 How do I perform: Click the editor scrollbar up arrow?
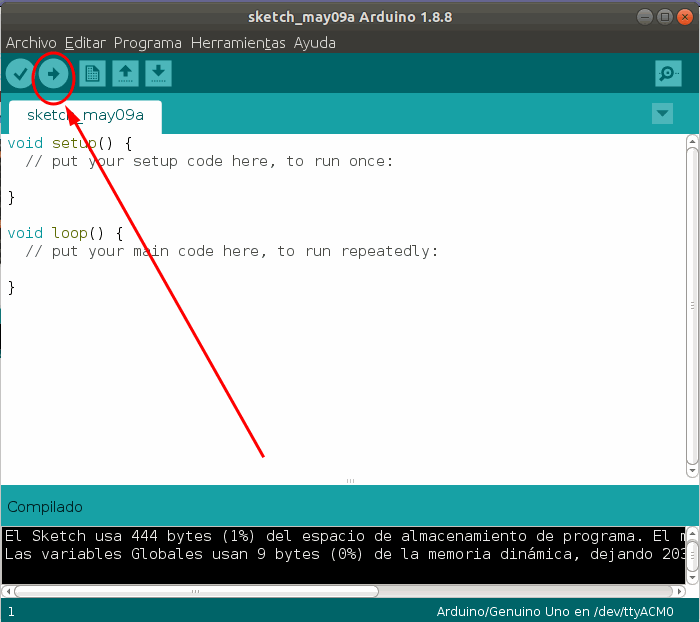692,142
